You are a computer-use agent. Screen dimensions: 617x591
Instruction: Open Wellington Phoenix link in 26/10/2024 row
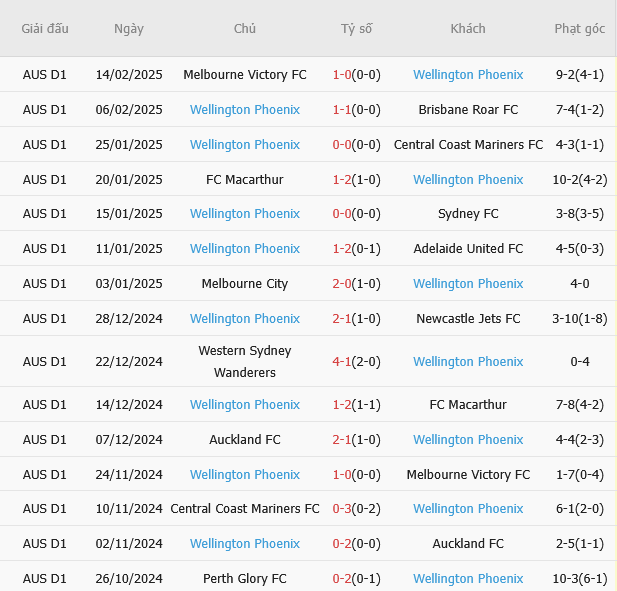(x=468, y=579)
